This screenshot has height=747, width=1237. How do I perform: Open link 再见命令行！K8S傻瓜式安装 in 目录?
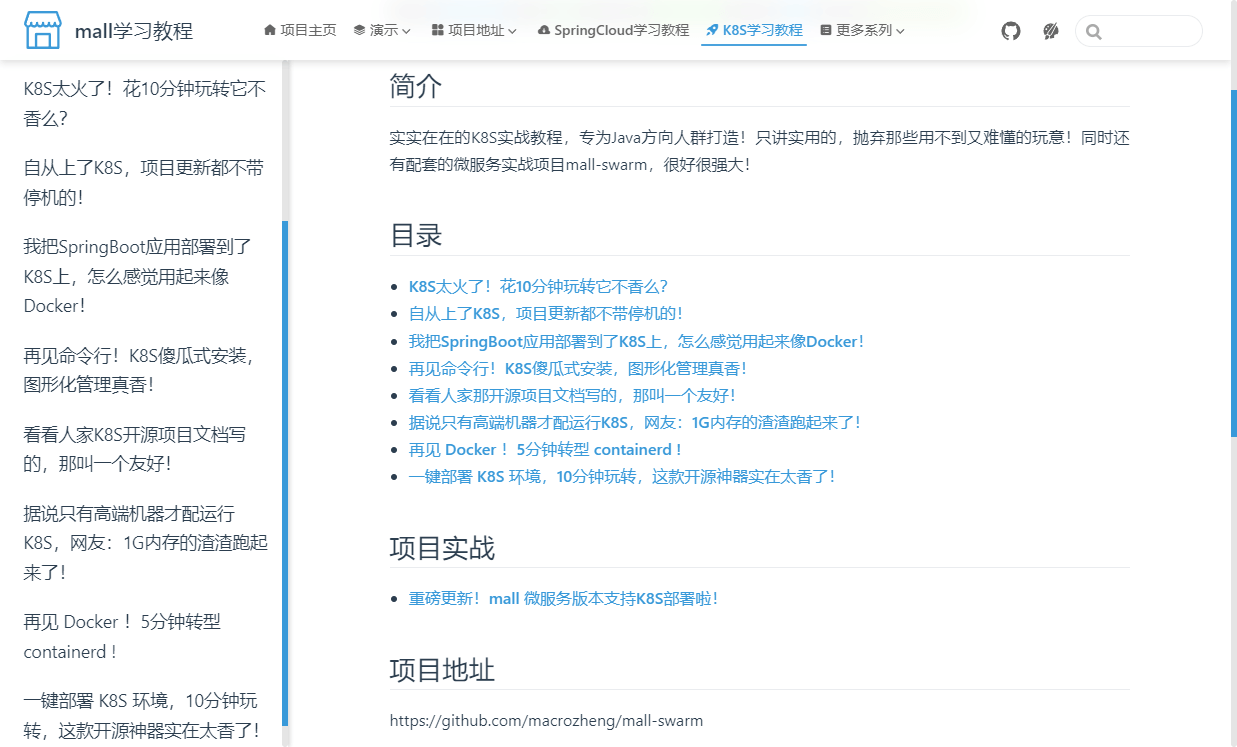point(578,368)
